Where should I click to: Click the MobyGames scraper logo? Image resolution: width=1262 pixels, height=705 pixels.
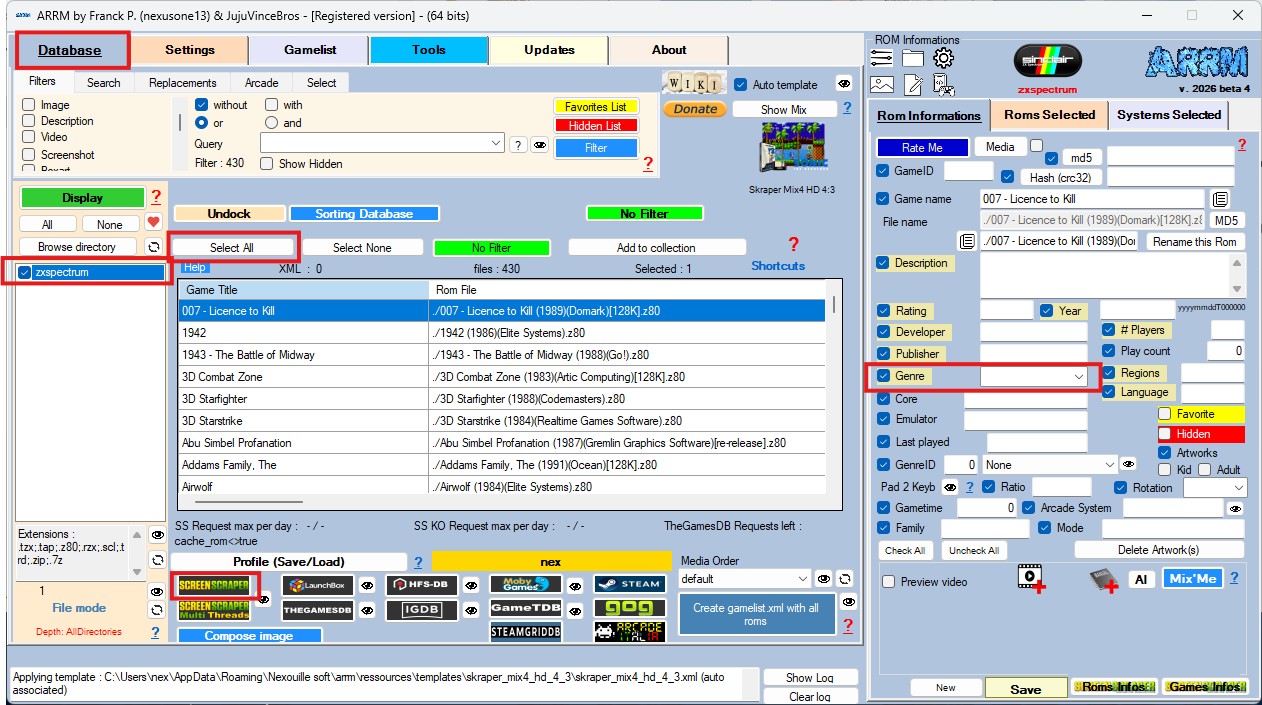[x=525, y=585]
